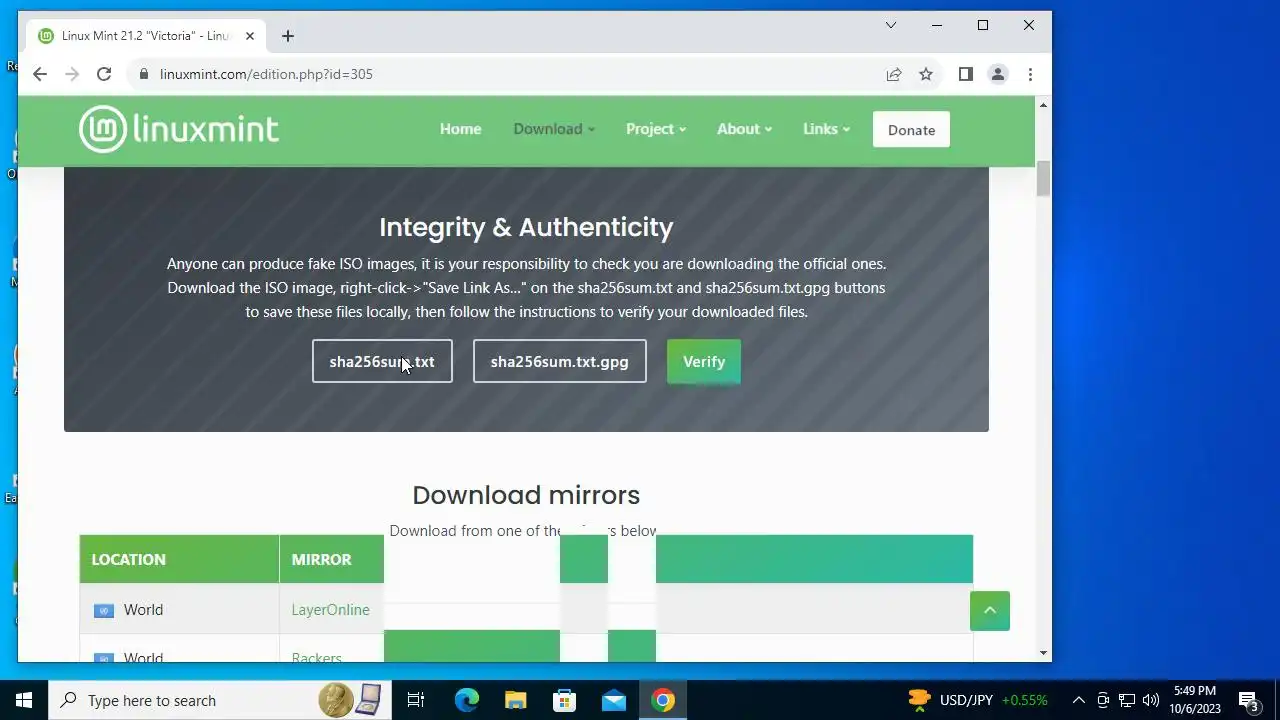Open a new tab with plus
This screenshot has height=720, width=1280.
288,36
